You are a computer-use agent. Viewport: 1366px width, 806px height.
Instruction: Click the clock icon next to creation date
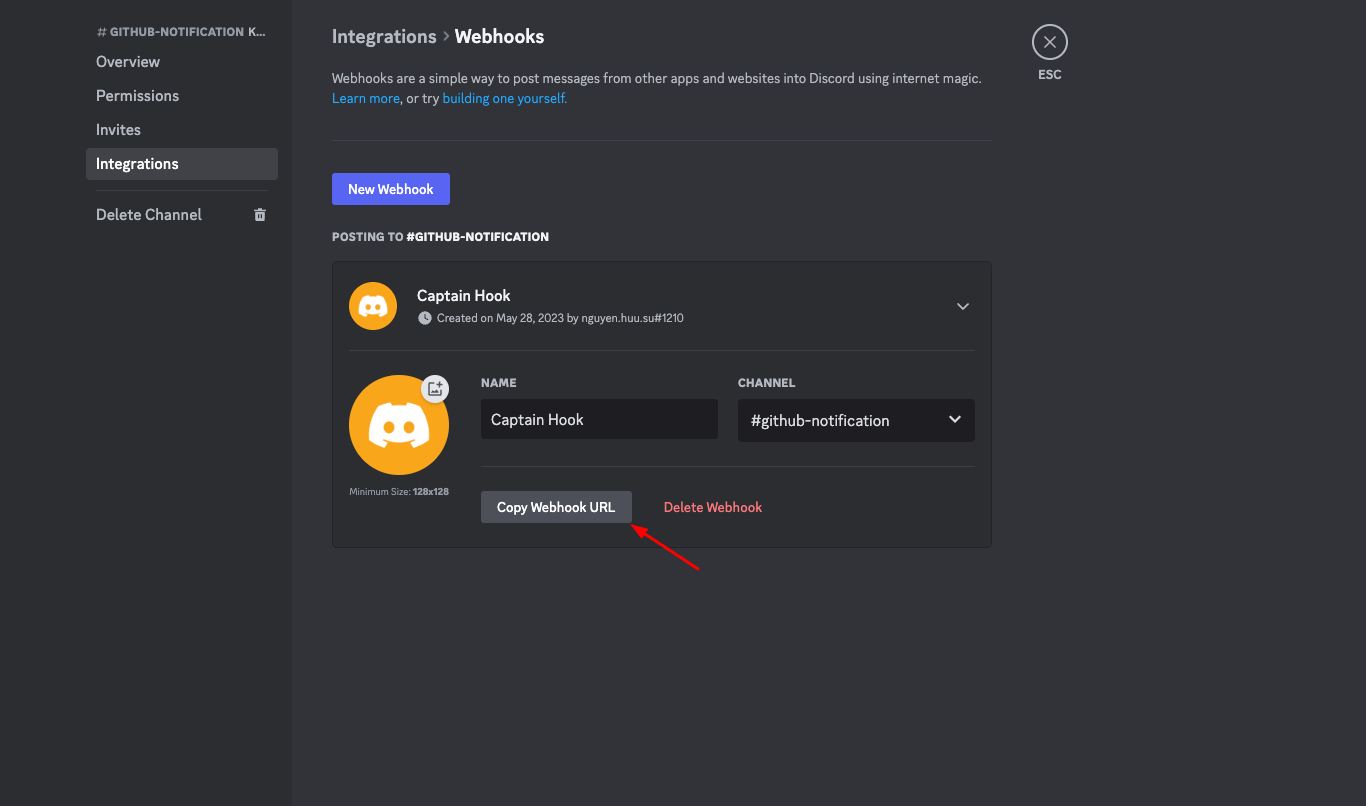pyautogui.click(x=424, y=317)
